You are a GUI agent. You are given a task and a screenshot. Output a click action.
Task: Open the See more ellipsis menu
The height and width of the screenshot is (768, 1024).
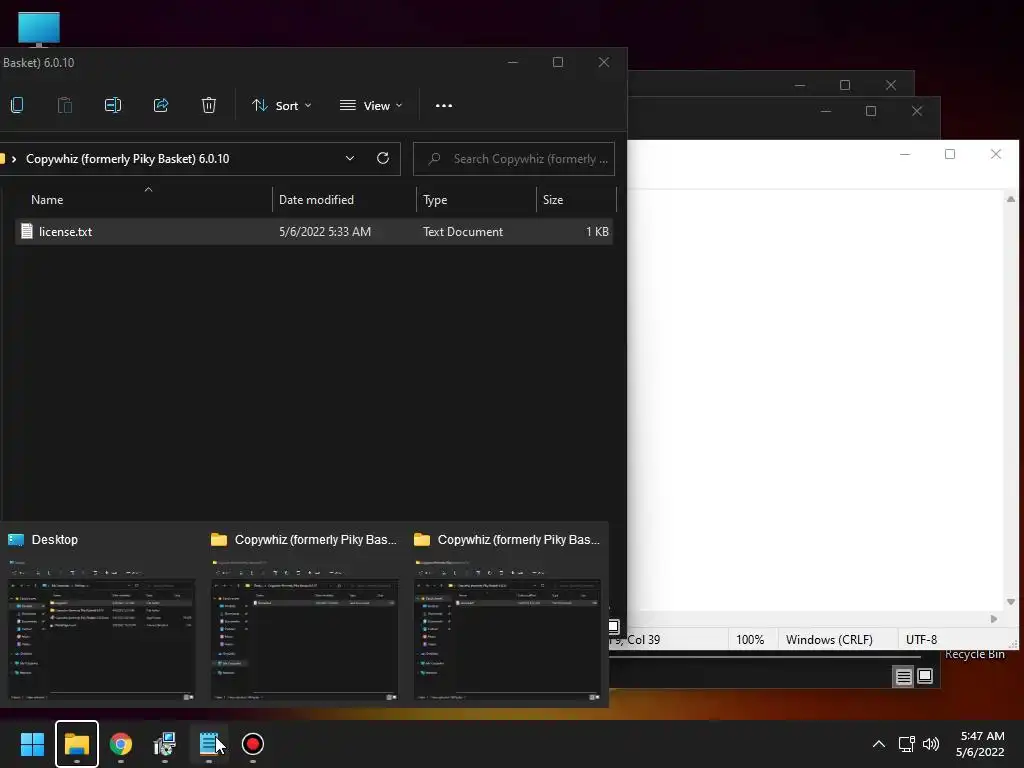pos(444,106)
